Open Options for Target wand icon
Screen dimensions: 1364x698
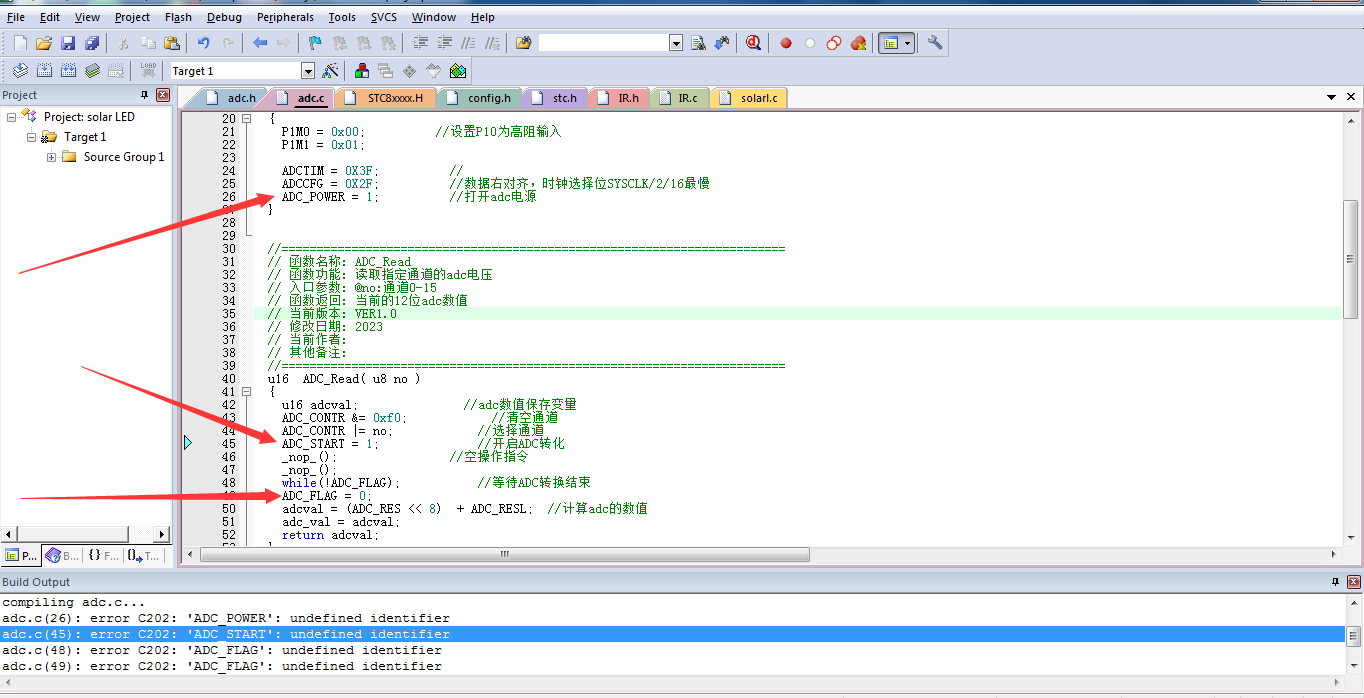tap(330, 71)
